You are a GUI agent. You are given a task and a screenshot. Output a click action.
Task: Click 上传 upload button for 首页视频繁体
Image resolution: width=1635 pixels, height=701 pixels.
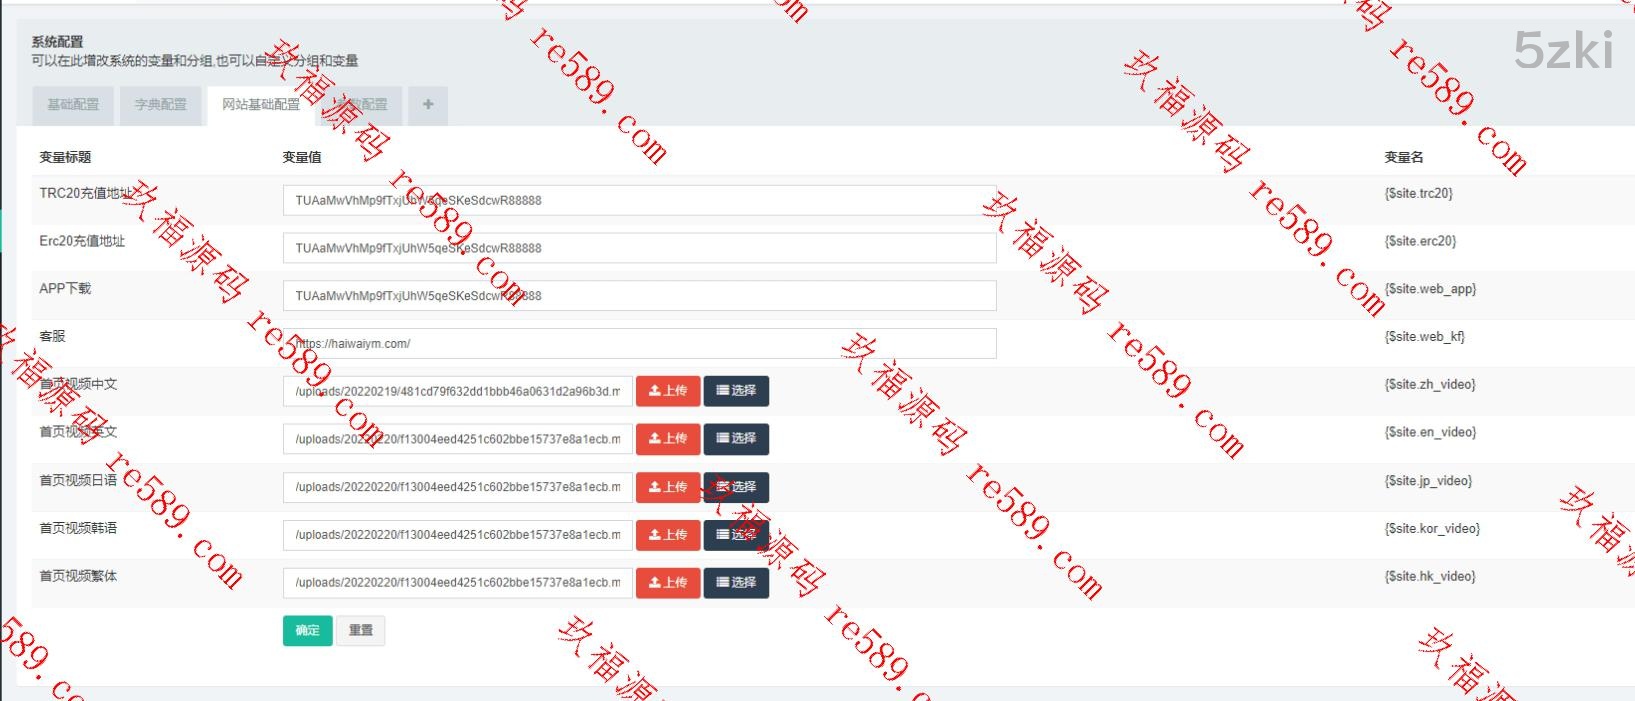(668, 582)
